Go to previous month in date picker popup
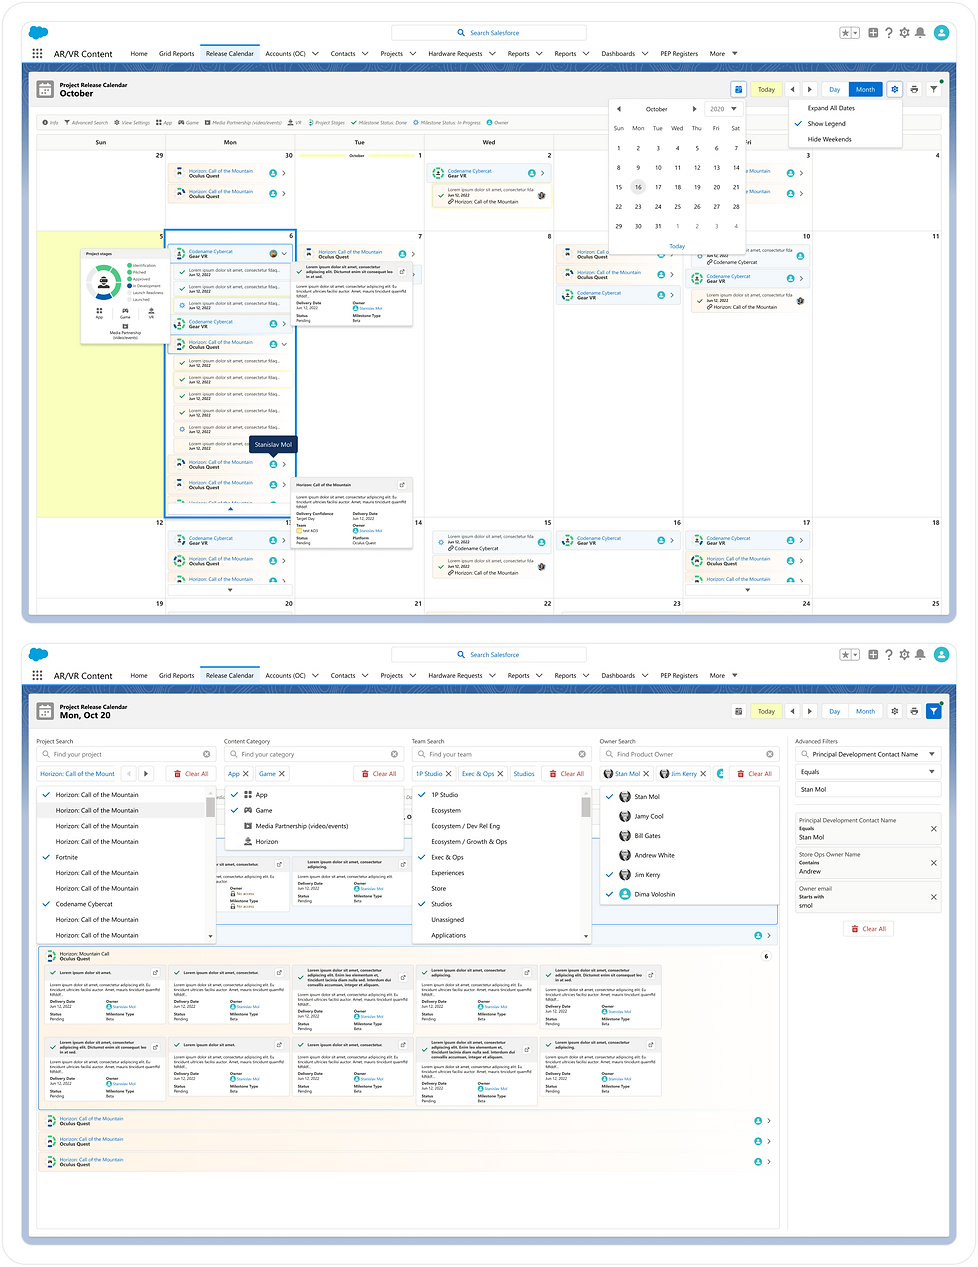 coord(619,109)
